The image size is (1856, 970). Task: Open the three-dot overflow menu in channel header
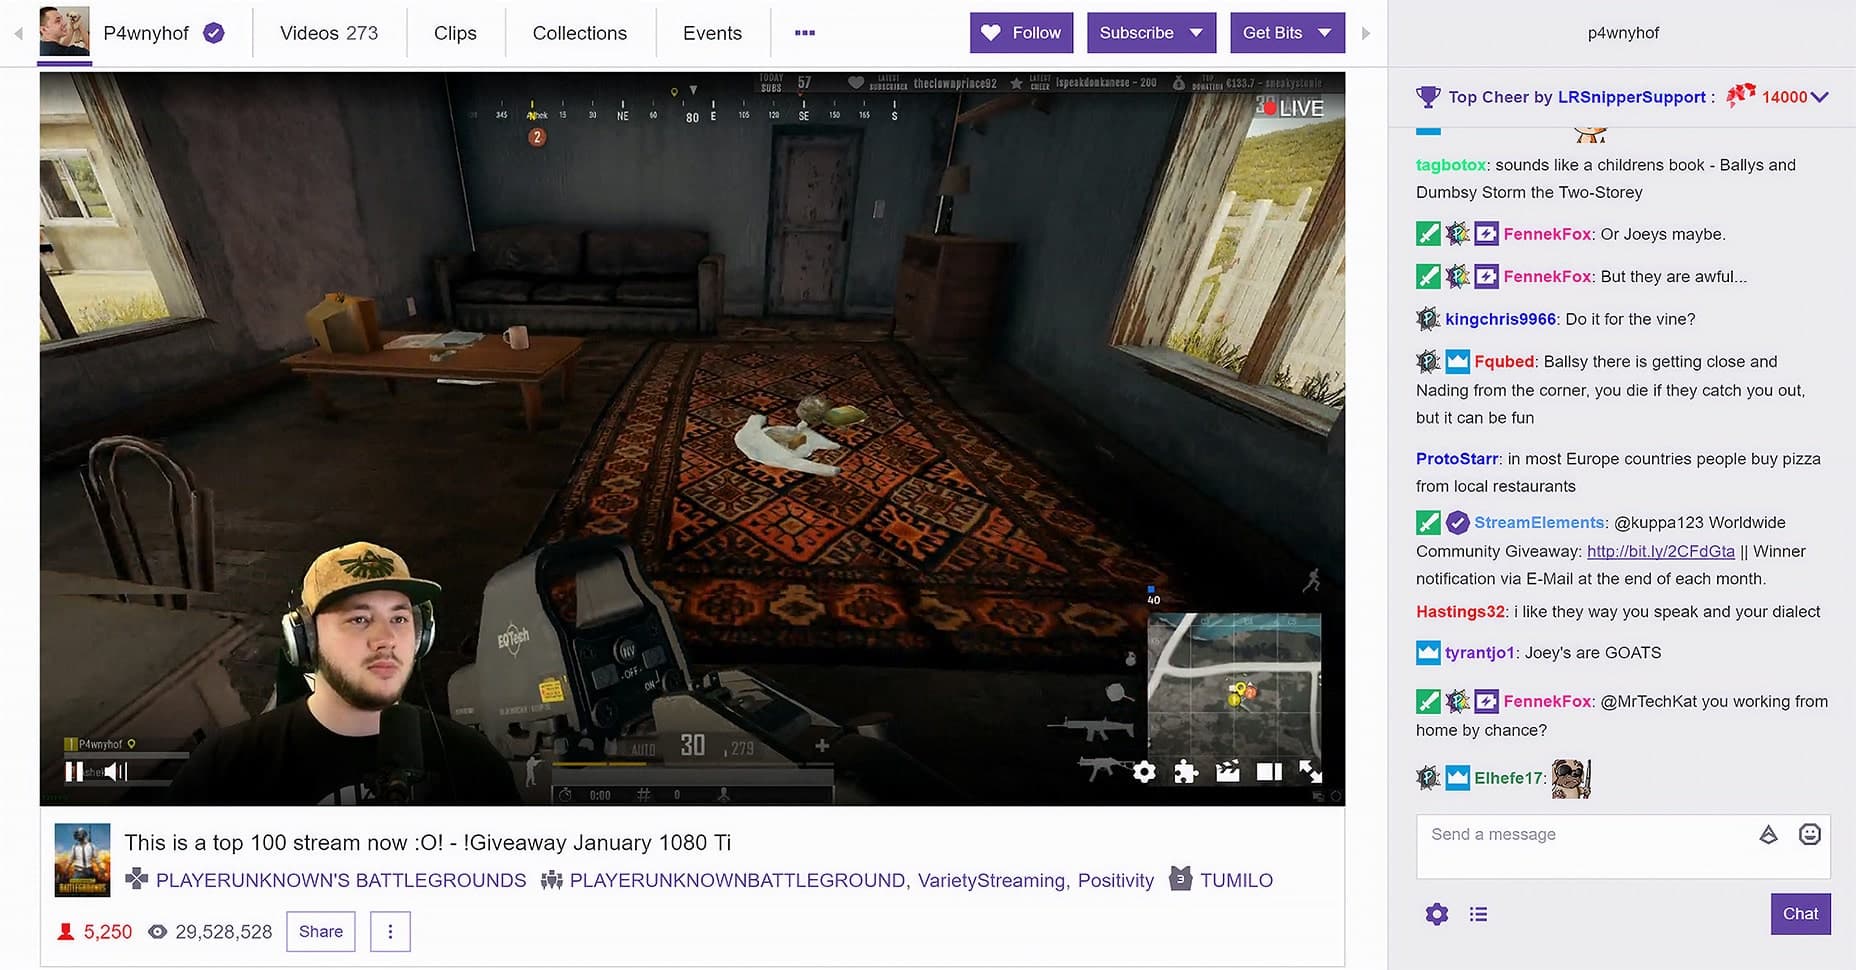point(805,33)
